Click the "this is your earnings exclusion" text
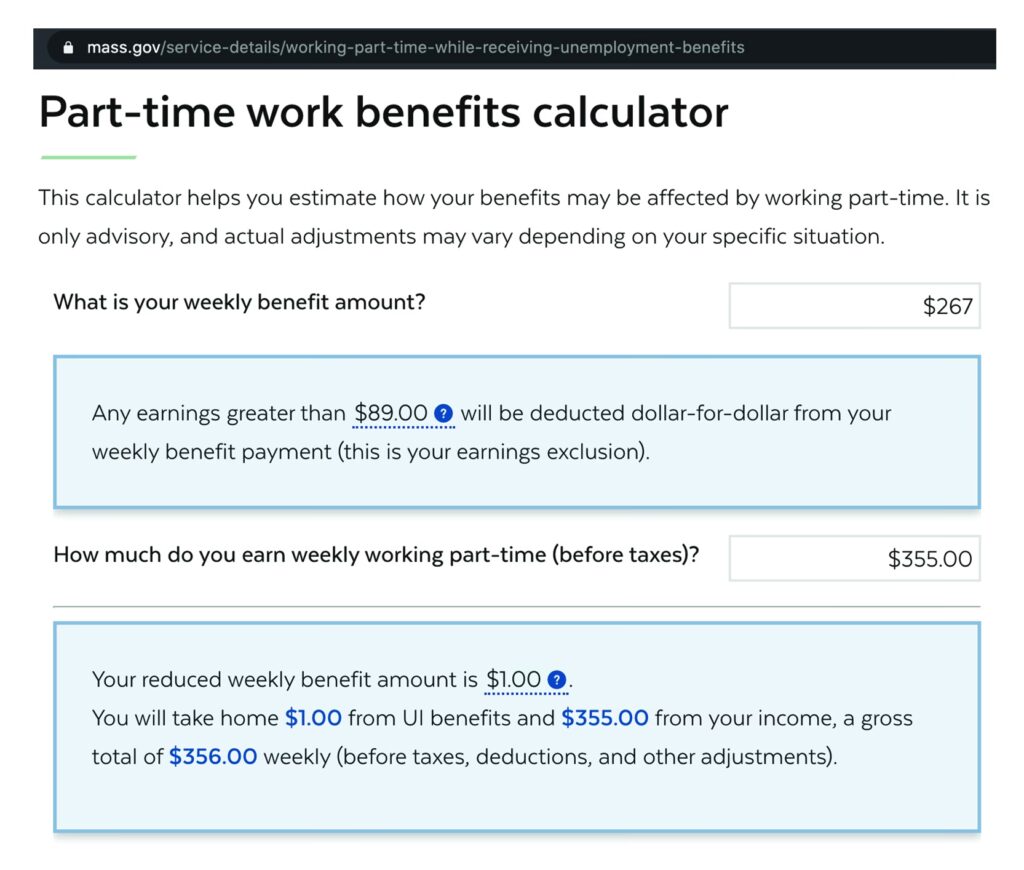This screenshot has width=1024, height=870. click(493, 451)
